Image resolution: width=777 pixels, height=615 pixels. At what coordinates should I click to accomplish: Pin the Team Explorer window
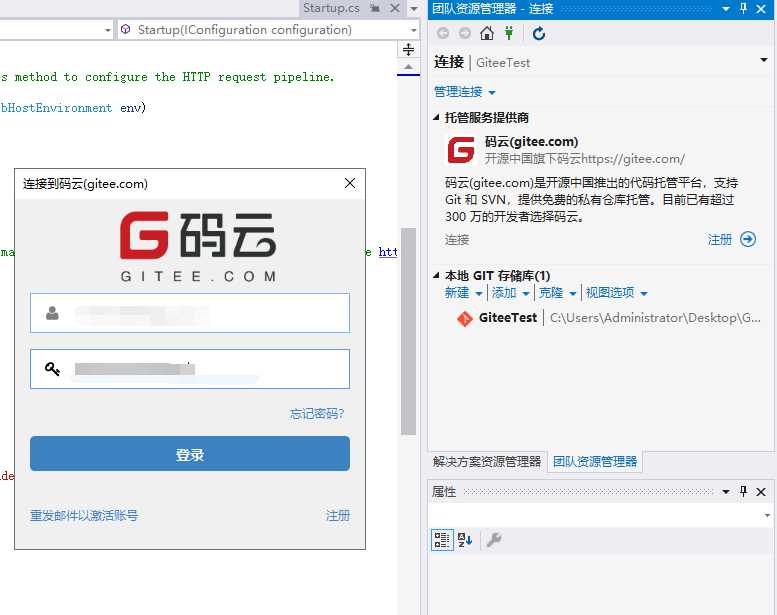[743, 8]
